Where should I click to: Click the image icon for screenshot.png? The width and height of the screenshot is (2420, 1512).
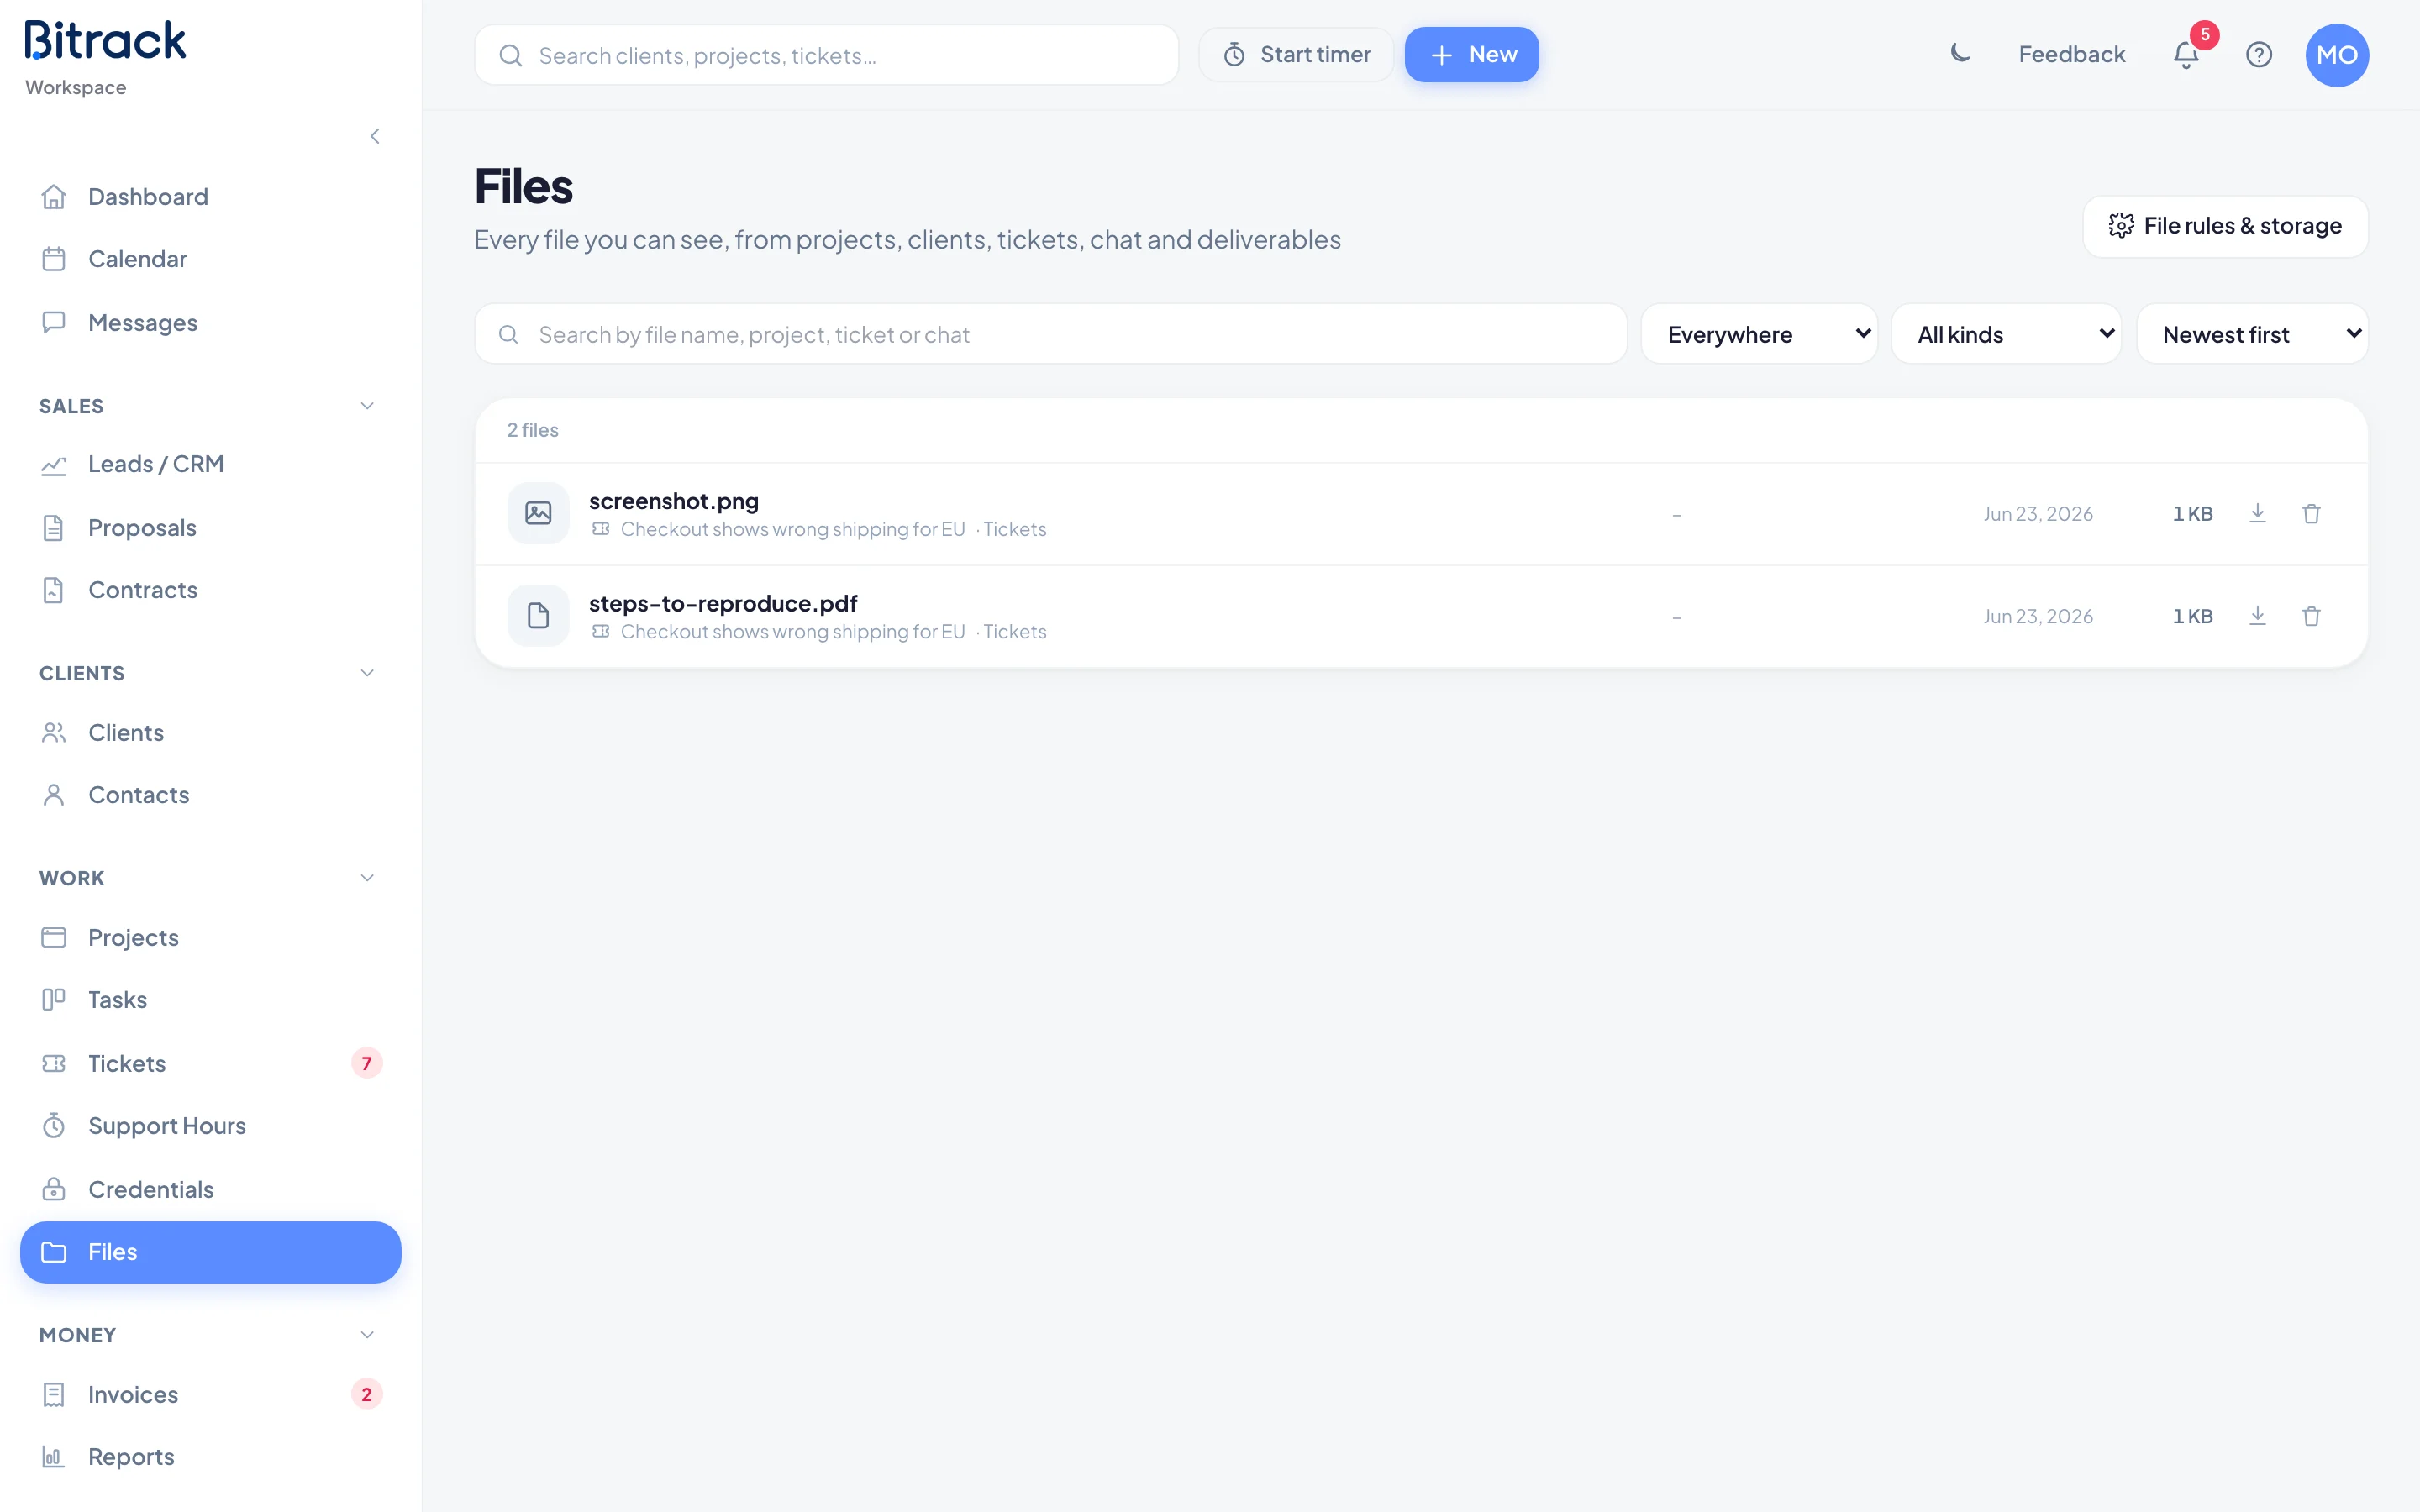(x=538, y=513)
